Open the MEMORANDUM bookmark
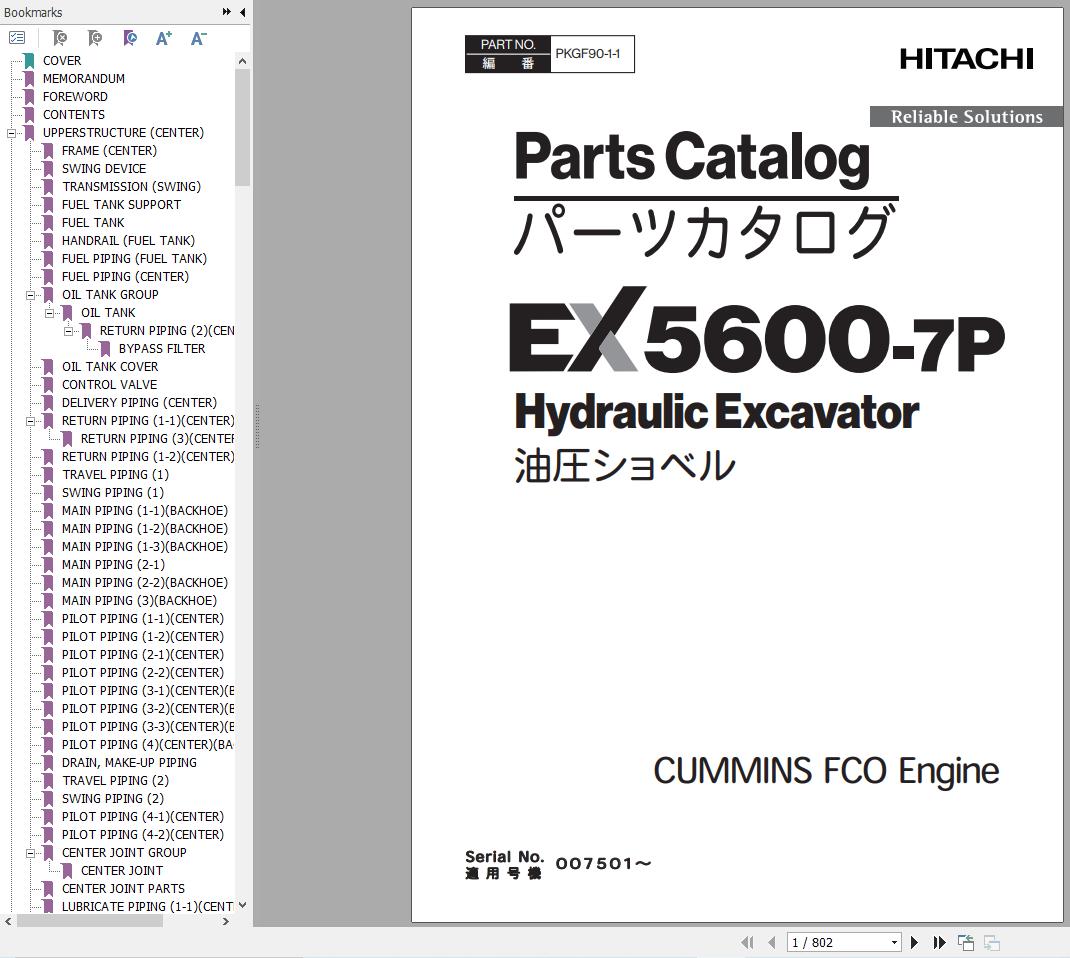 83,78
